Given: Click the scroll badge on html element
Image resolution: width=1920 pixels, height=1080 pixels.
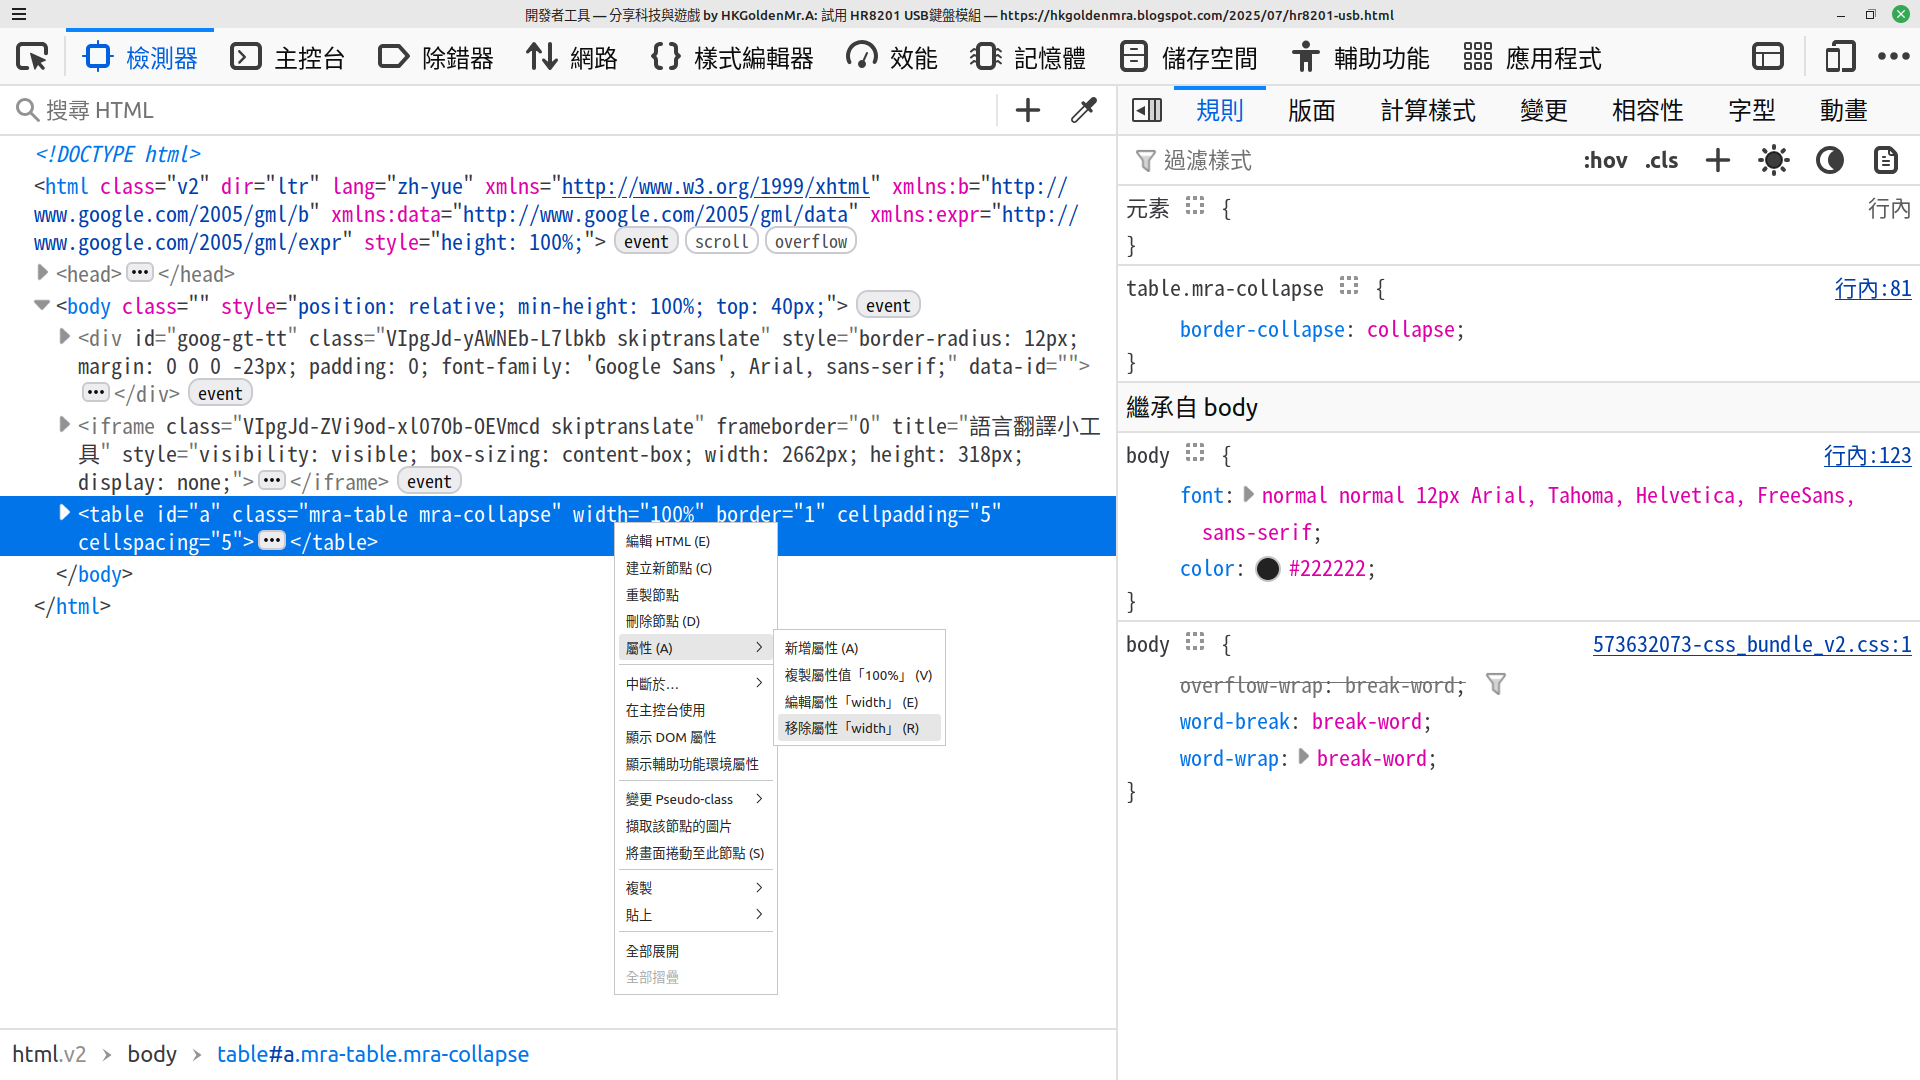Looking at the screenshot, I should 722,241.
